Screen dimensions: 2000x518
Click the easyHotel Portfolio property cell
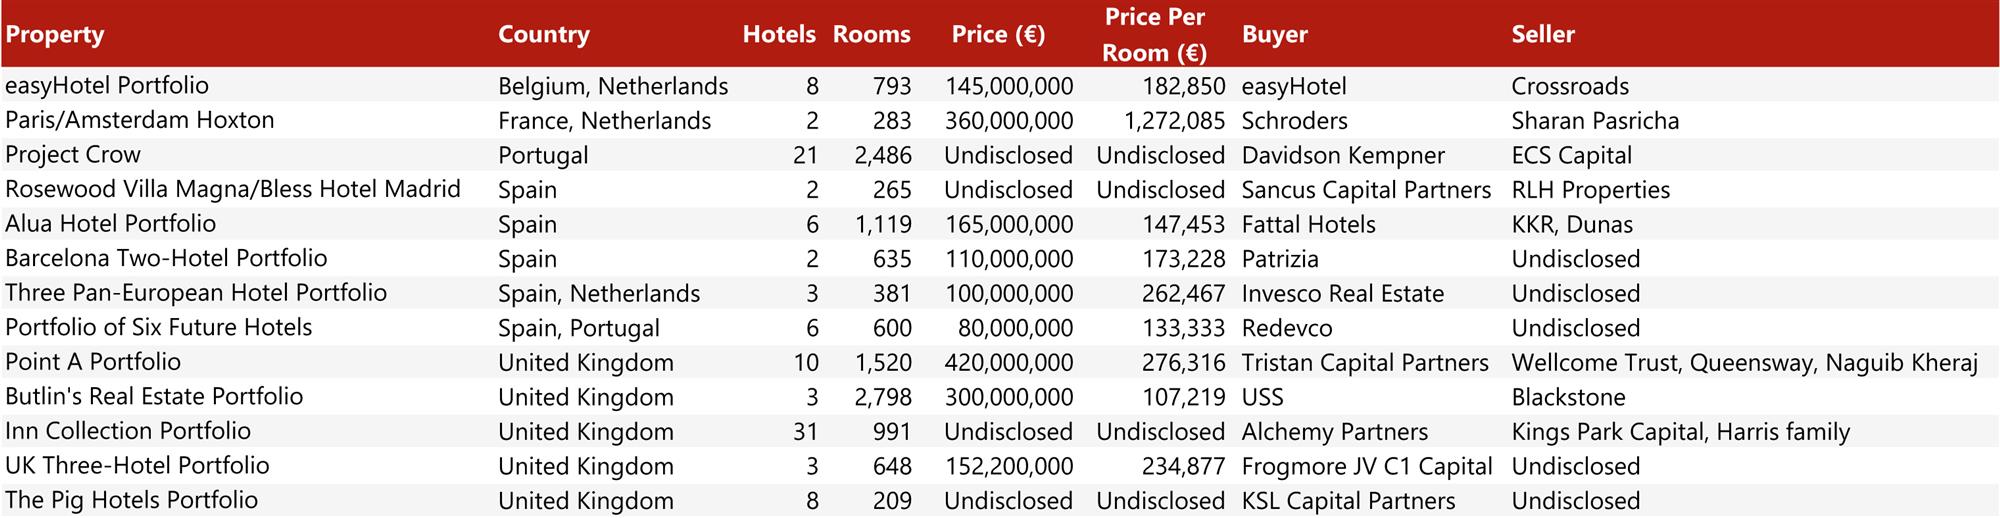107,86
